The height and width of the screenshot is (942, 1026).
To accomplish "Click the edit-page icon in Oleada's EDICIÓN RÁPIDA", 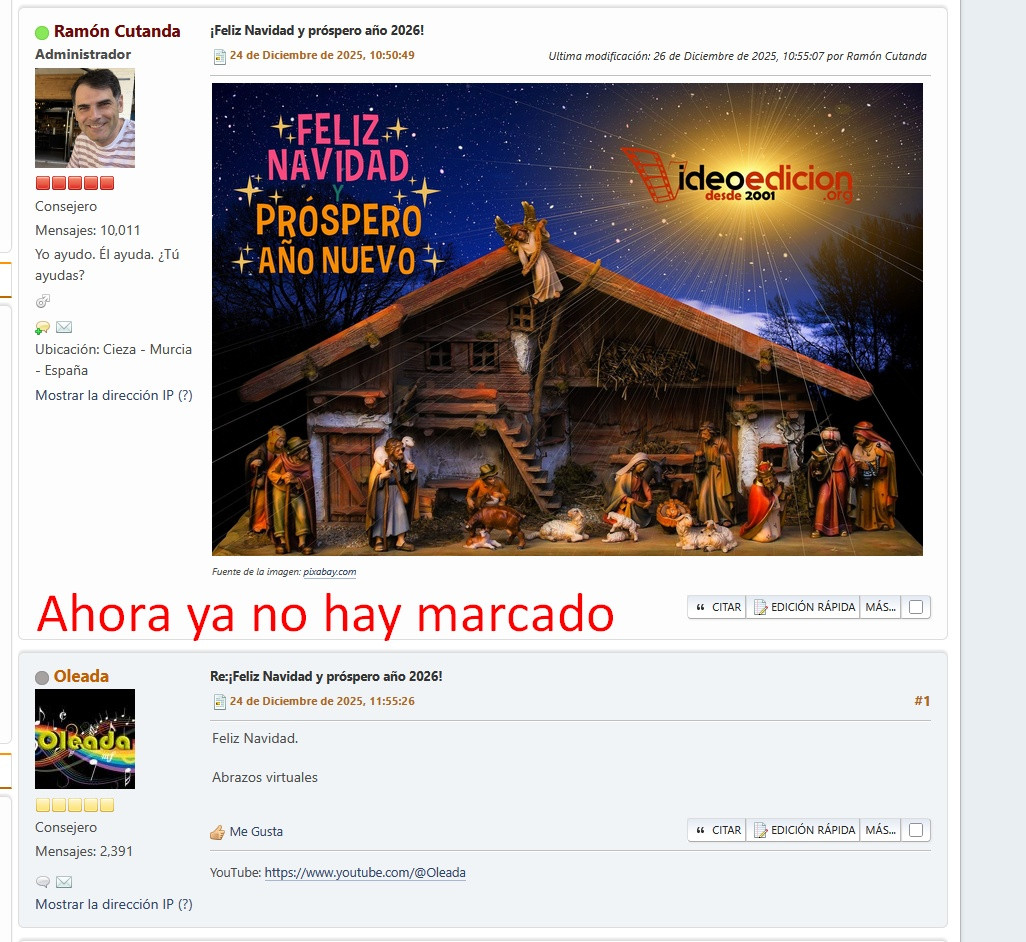I will (760, 830).
